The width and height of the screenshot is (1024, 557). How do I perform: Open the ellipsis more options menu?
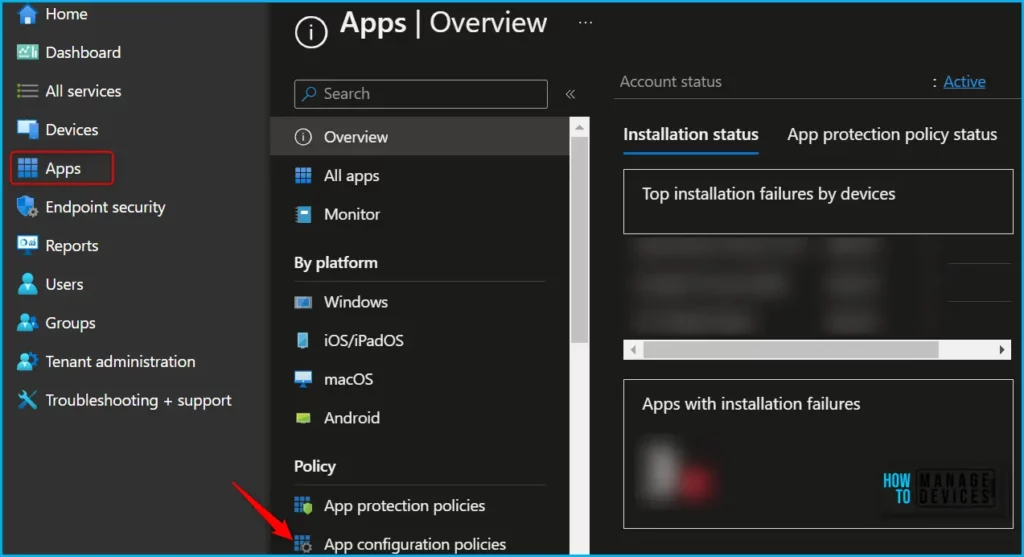click(x=586, y=22)
